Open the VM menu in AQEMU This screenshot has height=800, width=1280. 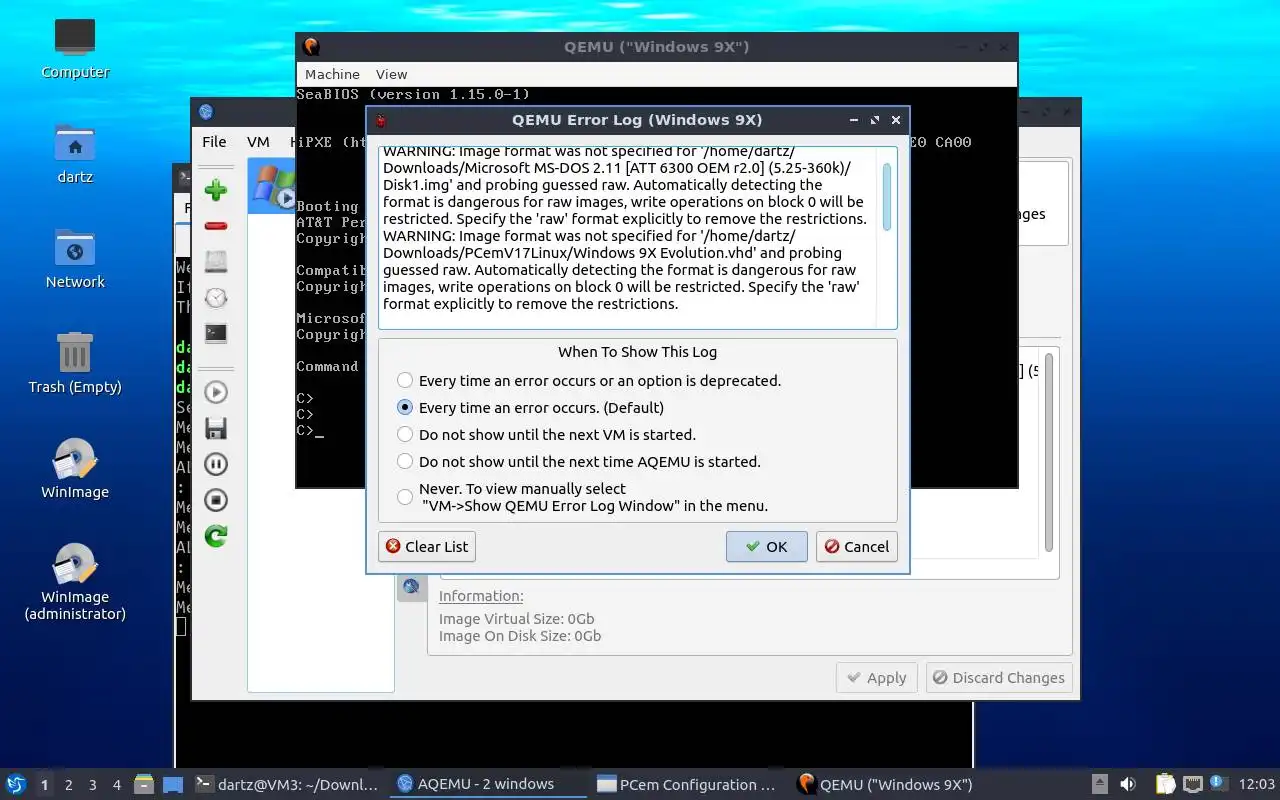pyautogui.click(x=258, y=142)
